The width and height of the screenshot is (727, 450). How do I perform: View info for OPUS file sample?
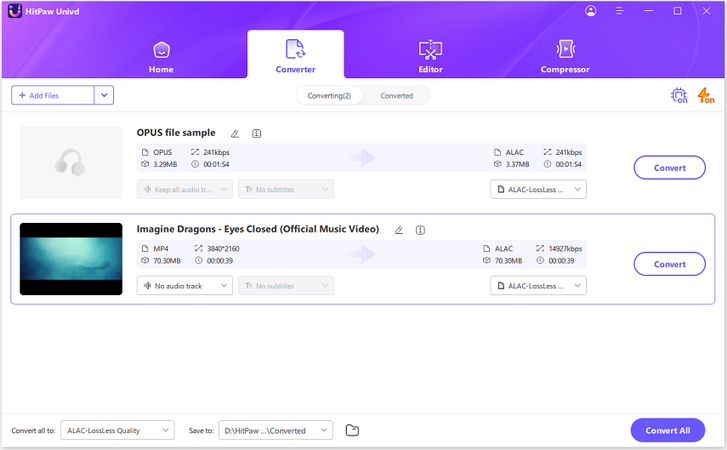(256, 134)
